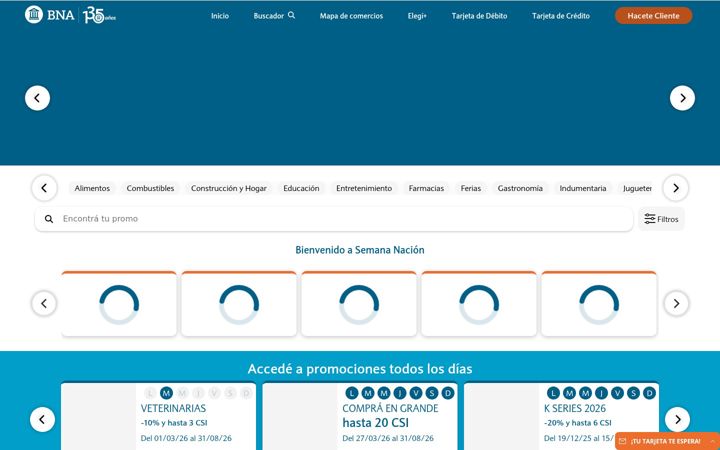Open the Inicio menu item
The width and height of the screenshot is (720, 450).
220,16
